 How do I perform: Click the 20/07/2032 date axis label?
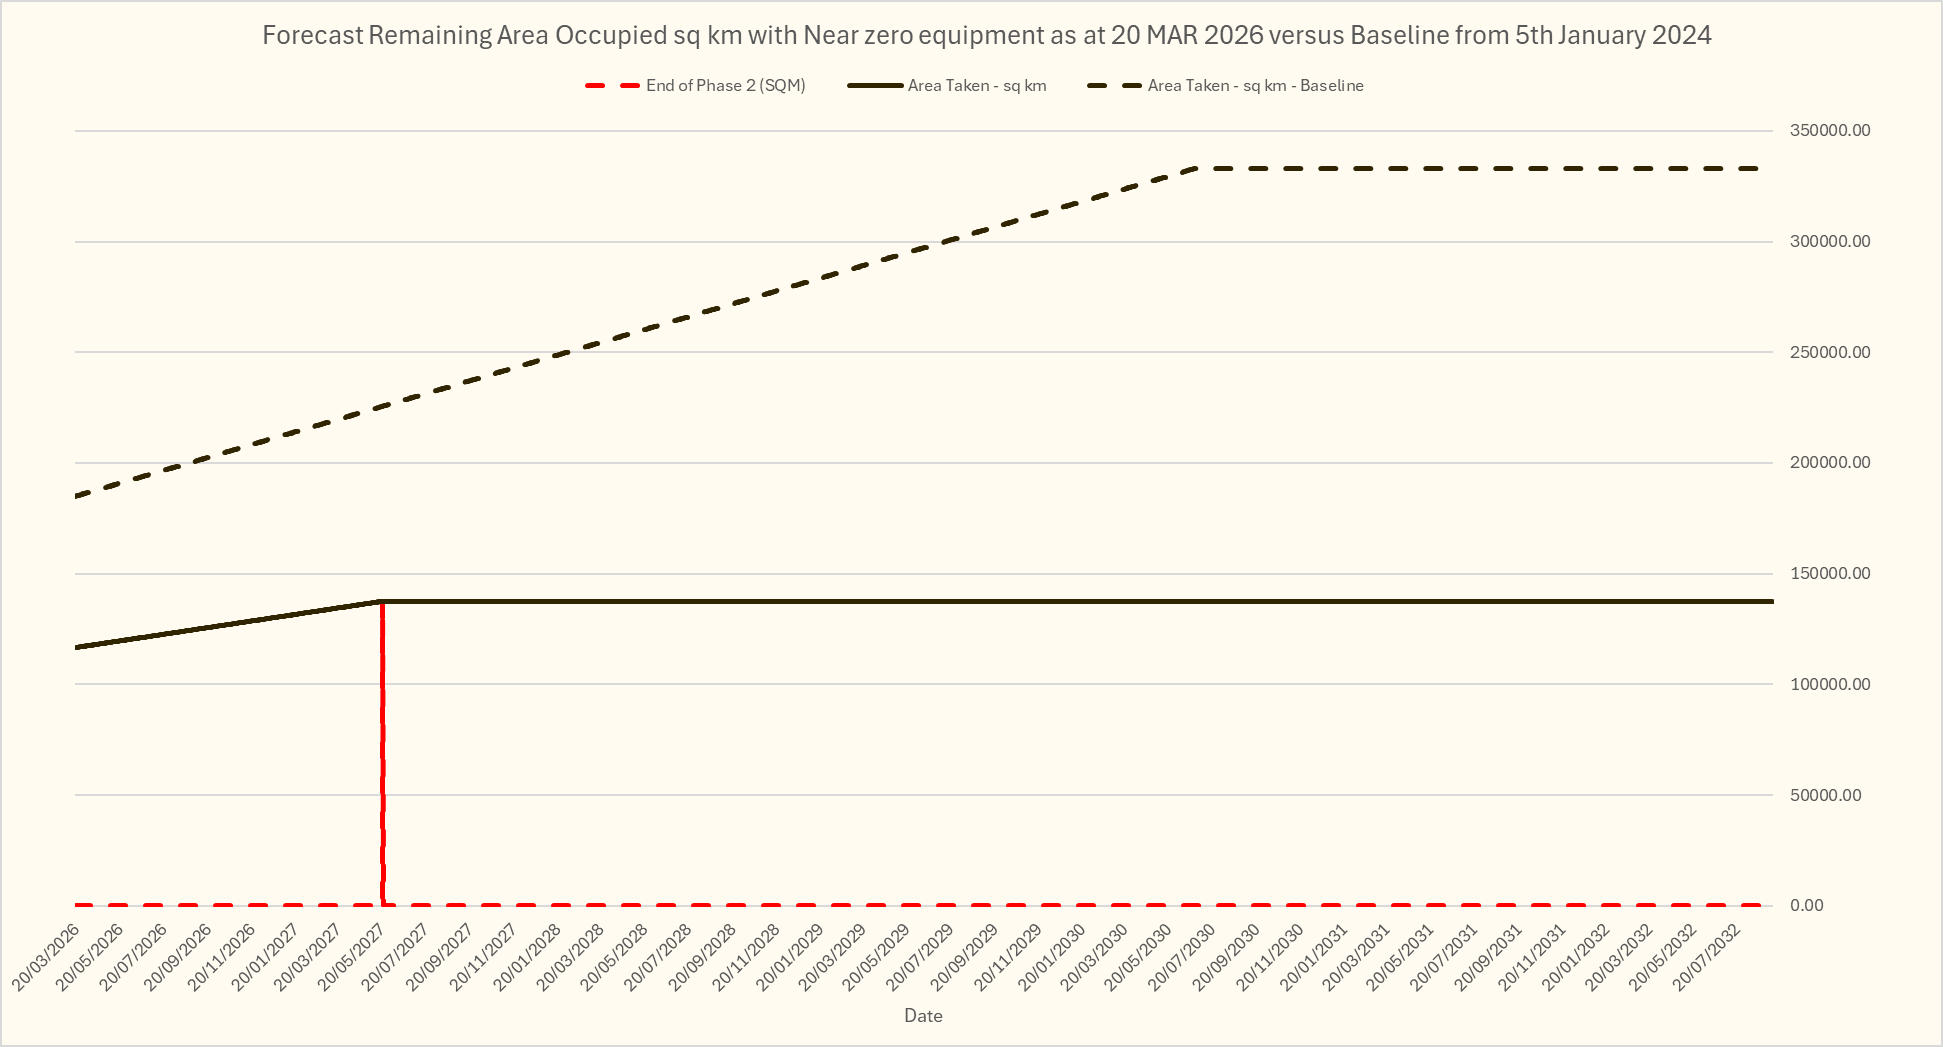click(x=1709, y=956)
